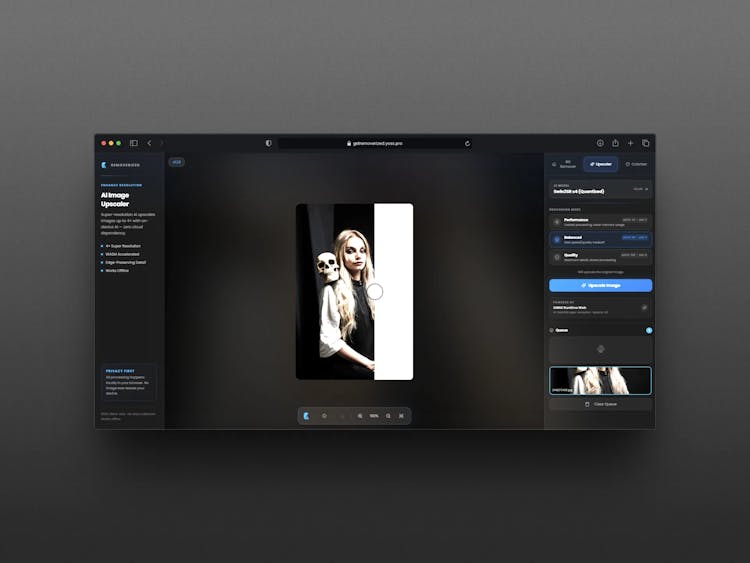750x563 pixels.
Task: Click the before/after comparison slider handle
Action: click(375, 291)
